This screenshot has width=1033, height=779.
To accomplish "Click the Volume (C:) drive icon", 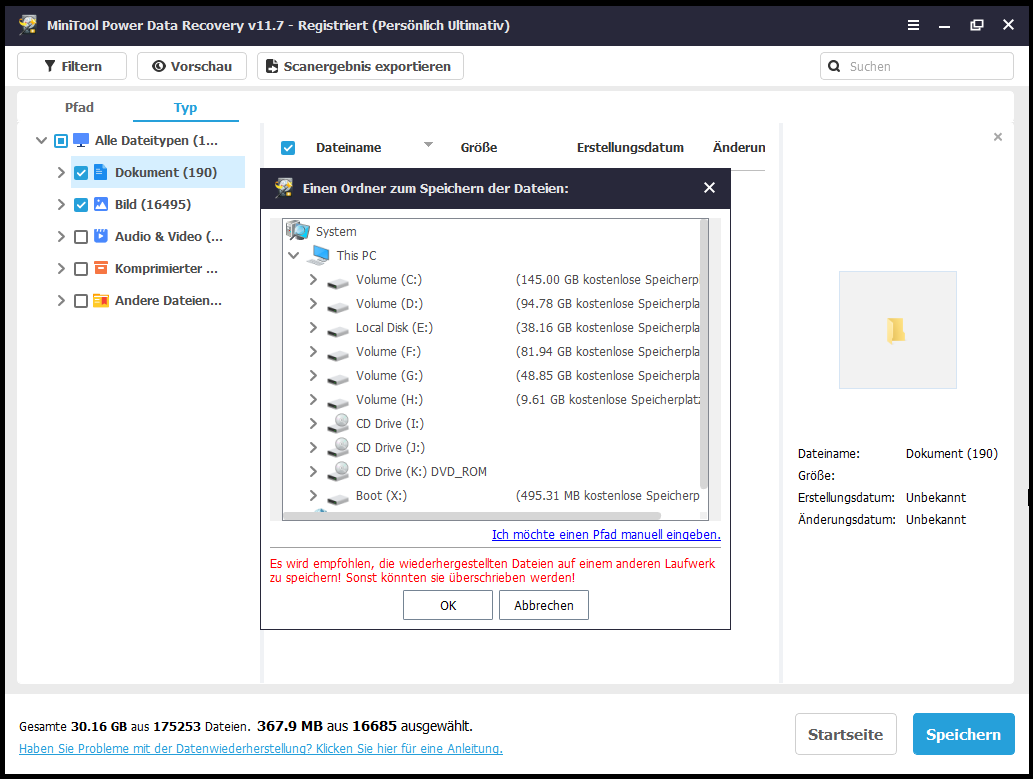I will coord(338,282).
